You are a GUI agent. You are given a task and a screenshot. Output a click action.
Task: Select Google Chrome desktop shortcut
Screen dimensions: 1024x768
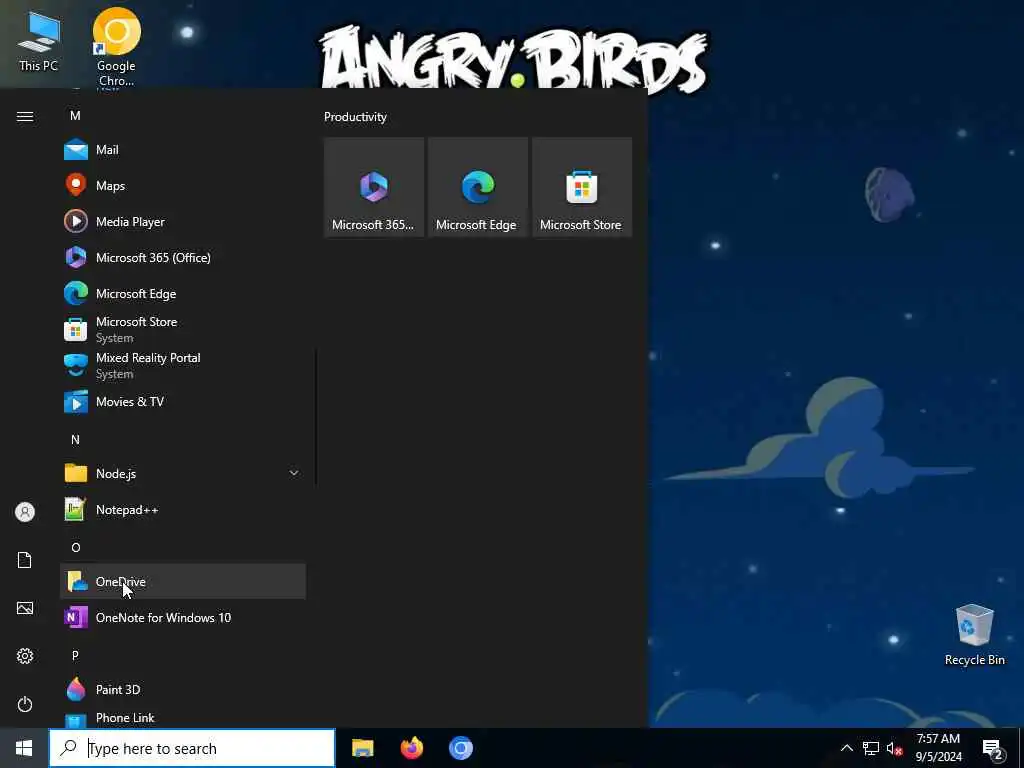(x=116, y=47)
